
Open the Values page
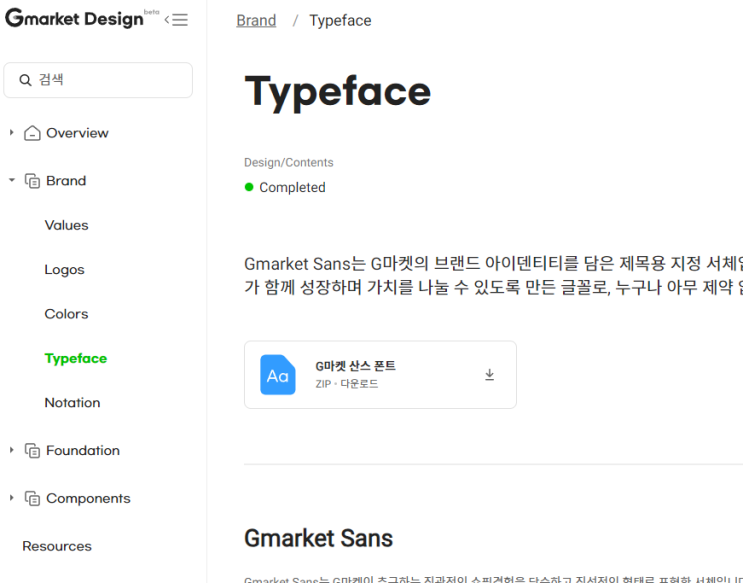click(x=66, y=225)
